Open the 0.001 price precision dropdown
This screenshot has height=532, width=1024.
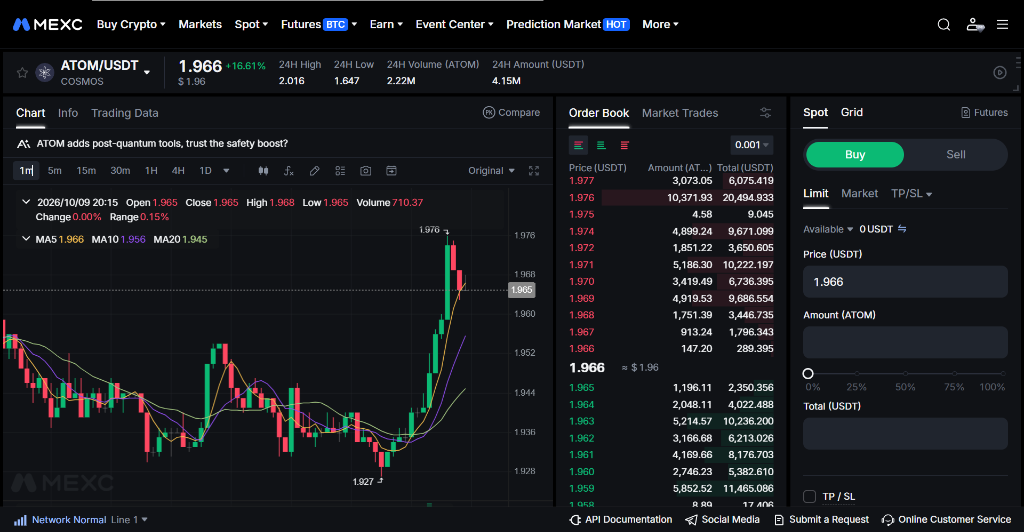click(752, 145)
